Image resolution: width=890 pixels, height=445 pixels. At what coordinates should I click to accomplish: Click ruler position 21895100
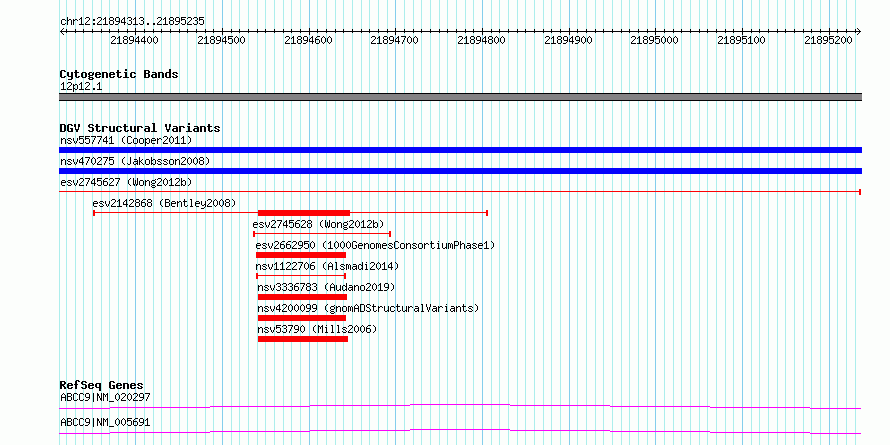tap(742, 40)
